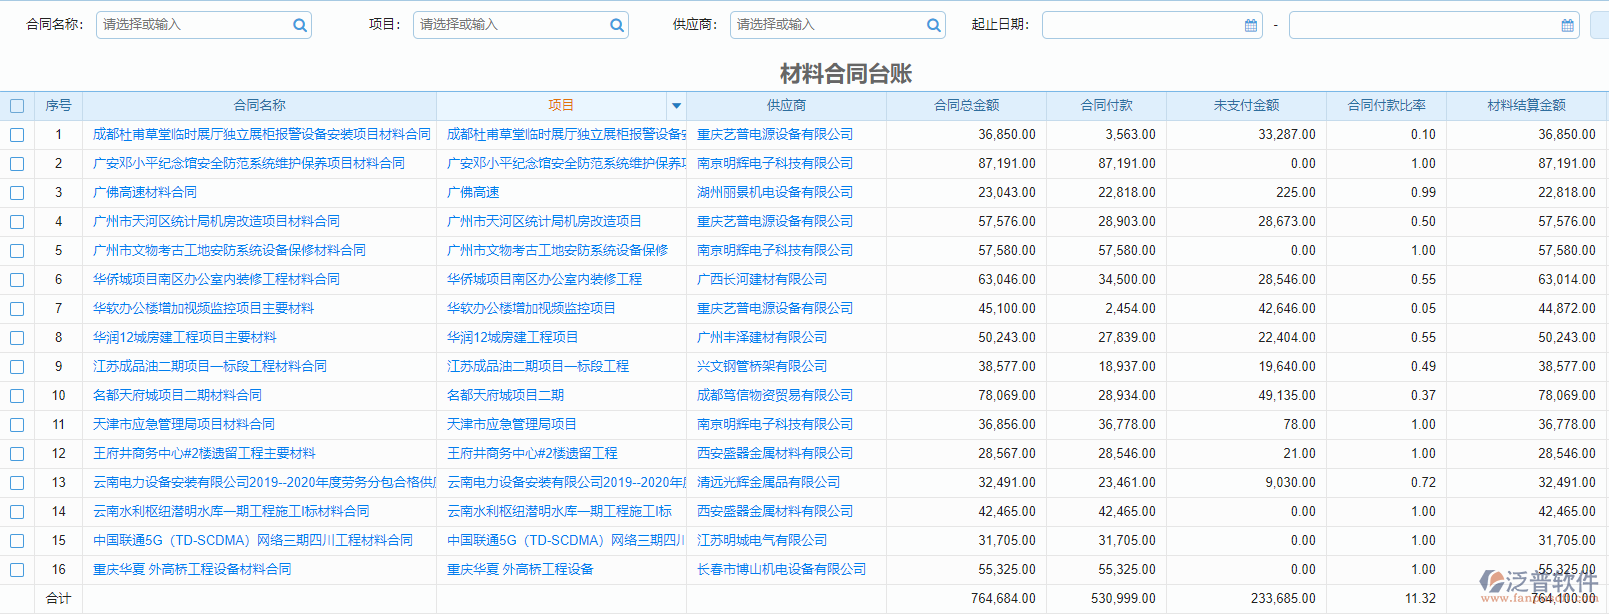Open project link 江苏成品油二期项目一标段工程
1609x614 pixels.
point(538,366)
